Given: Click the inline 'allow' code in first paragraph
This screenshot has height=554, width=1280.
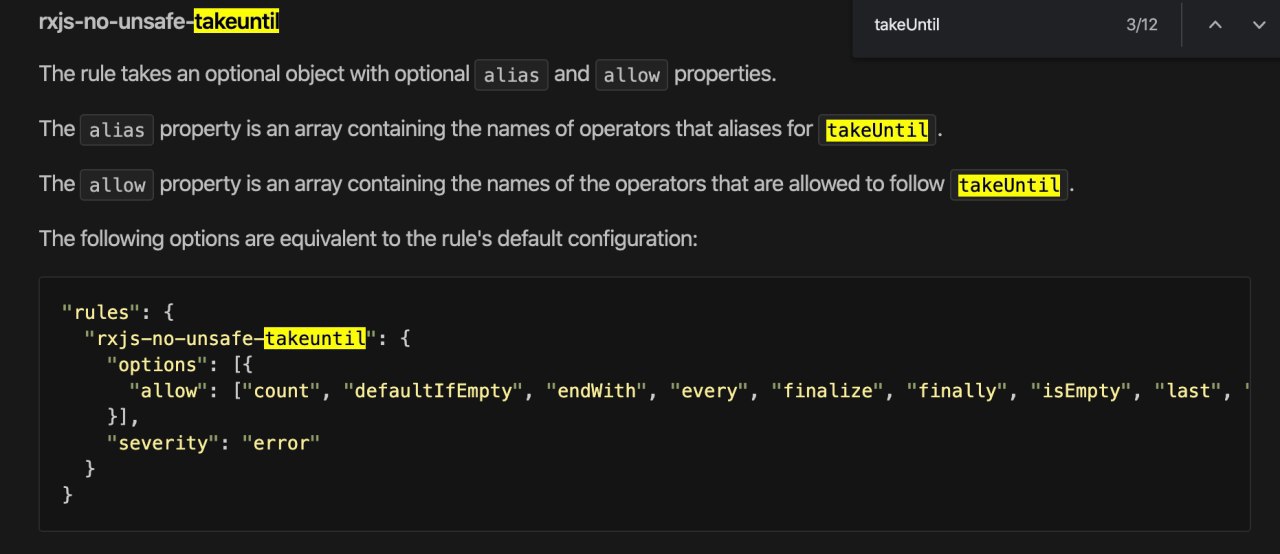Looking at the screenshot, I should click(632, 75).
